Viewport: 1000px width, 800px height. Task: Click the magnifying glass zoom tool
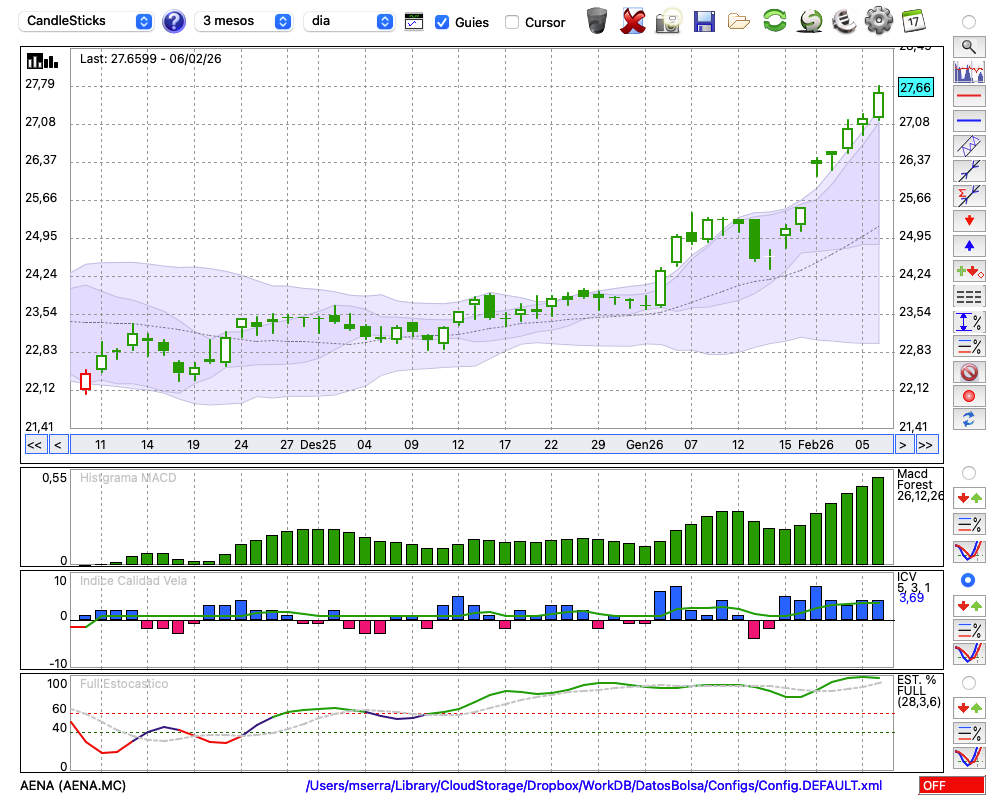tap(968, 46)
